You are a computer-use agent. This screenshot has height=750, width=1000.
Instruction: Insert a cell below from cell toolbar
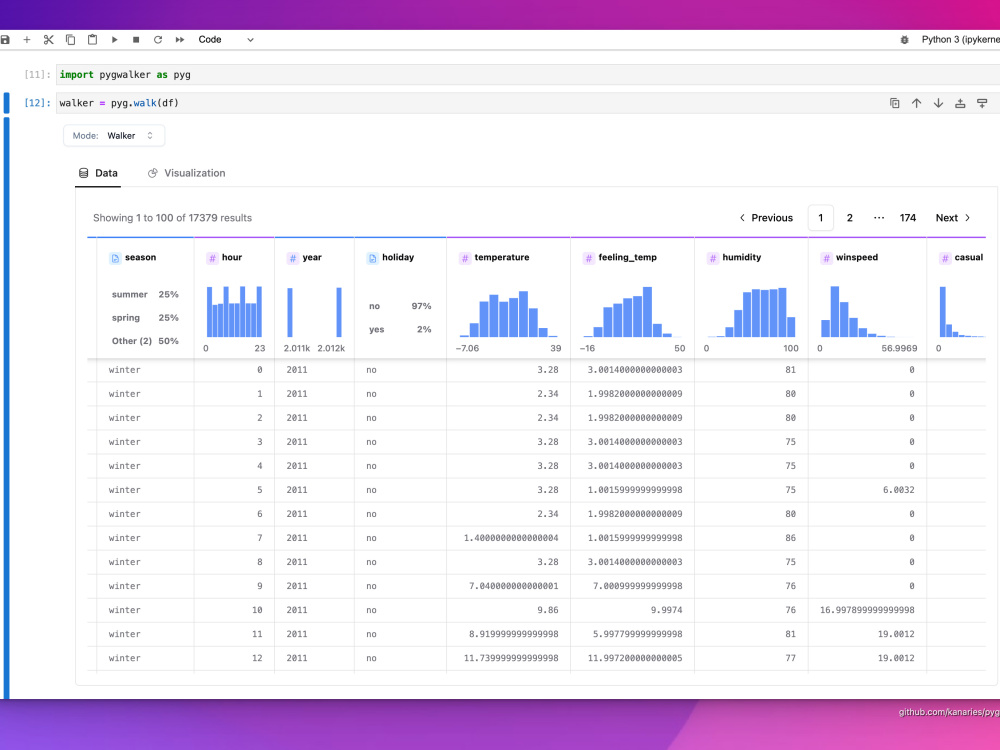982,103
